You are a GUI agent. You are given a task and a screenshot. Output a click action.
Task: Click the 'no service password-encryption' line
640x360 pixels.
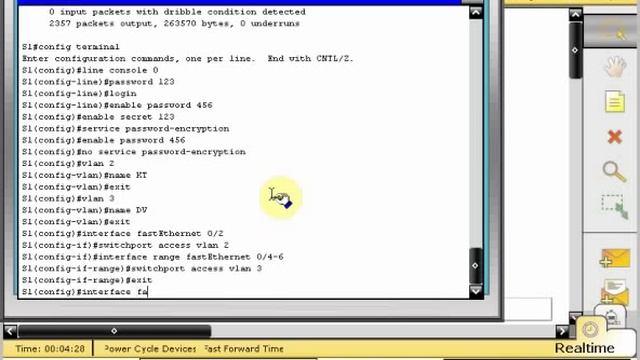[x=133, y=152]
